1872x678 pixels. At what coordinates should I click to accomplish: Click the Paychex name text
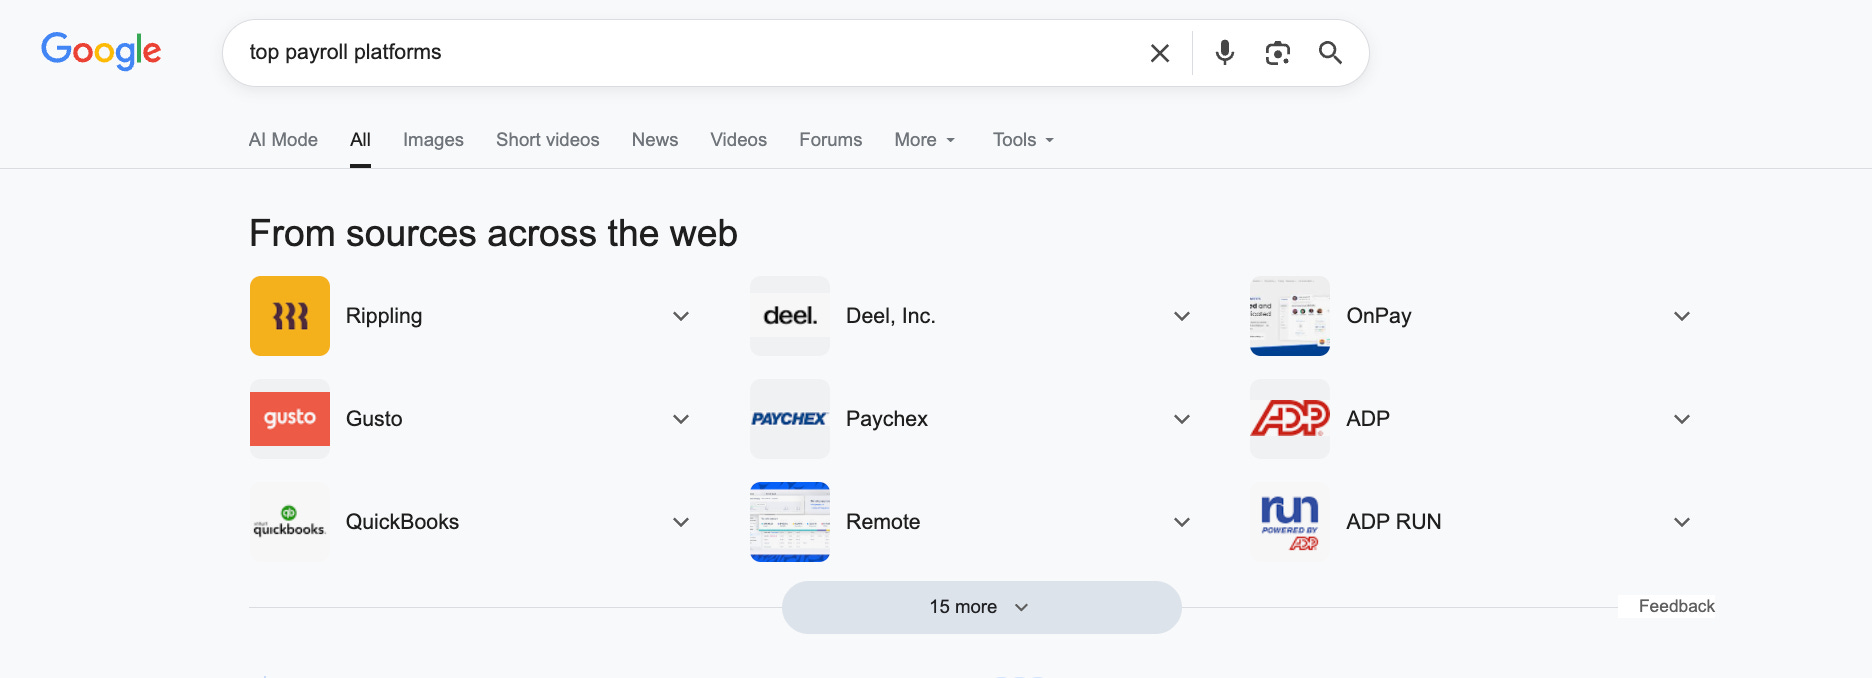[x=887, y=419]
